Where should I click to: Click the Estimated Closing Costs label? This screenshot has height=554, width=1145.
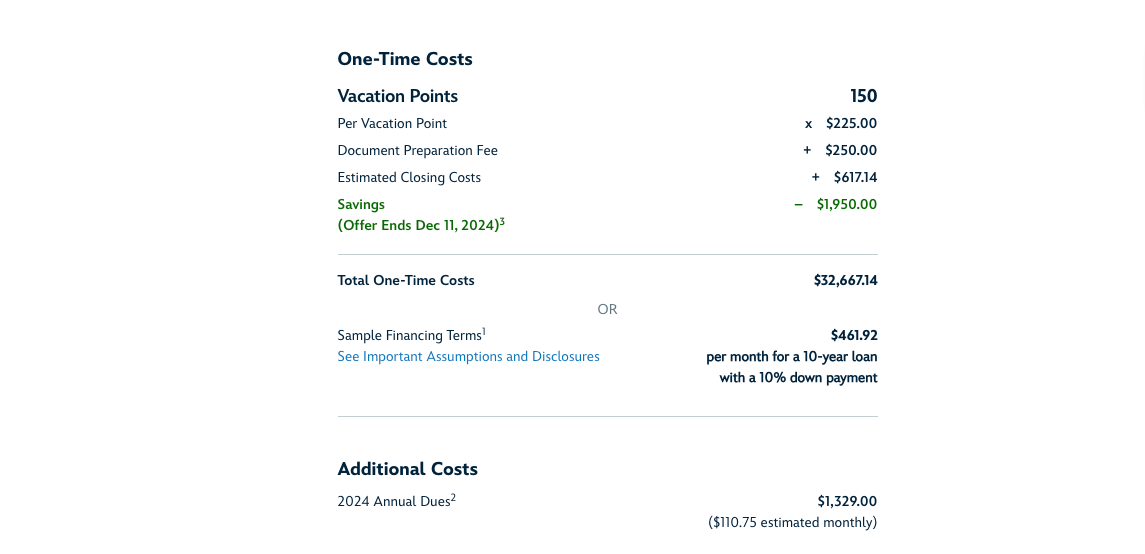pyautogui.click(x=409, y=178)
